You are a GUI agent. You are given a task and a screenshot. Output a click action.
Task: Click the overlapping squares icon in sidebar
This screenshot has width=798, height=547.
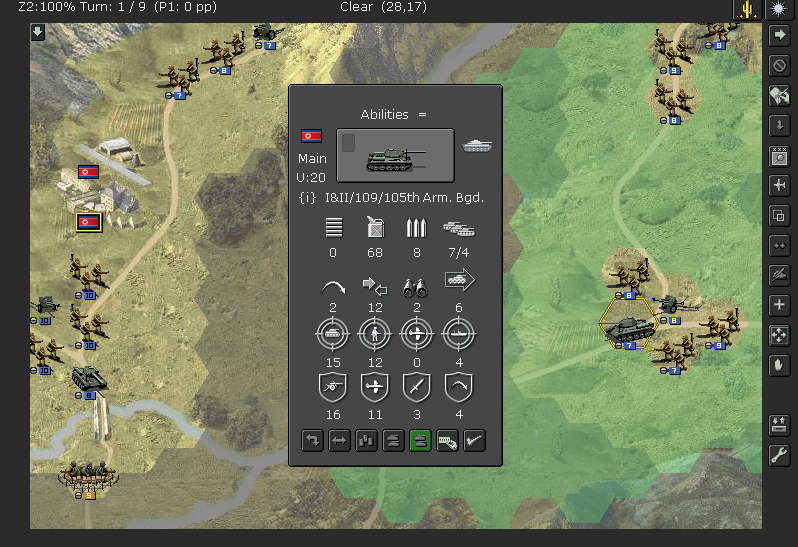(x=779, y=216)
